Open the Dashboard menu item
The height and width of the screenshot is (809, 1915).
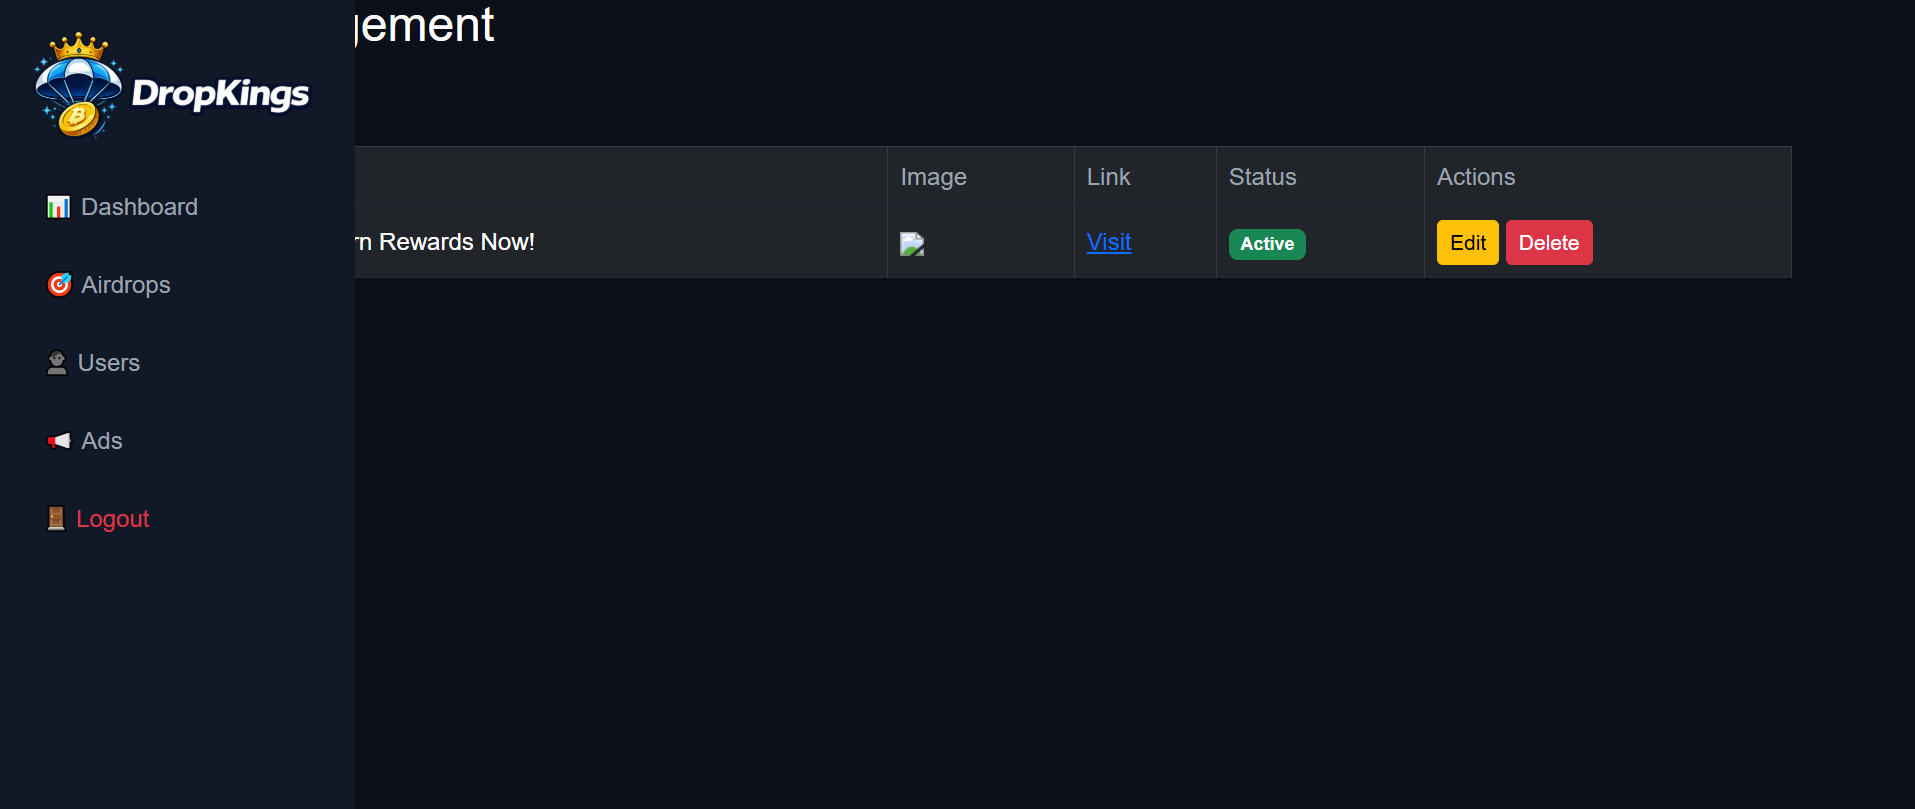pyautogui.click(x=139, y=207)
